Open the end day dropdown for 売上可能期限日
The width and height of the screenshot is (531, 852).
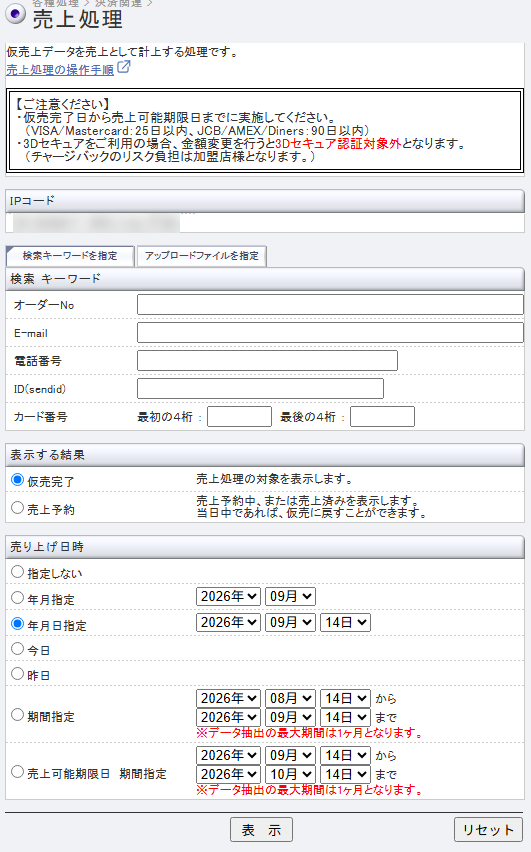click(345, 774)
